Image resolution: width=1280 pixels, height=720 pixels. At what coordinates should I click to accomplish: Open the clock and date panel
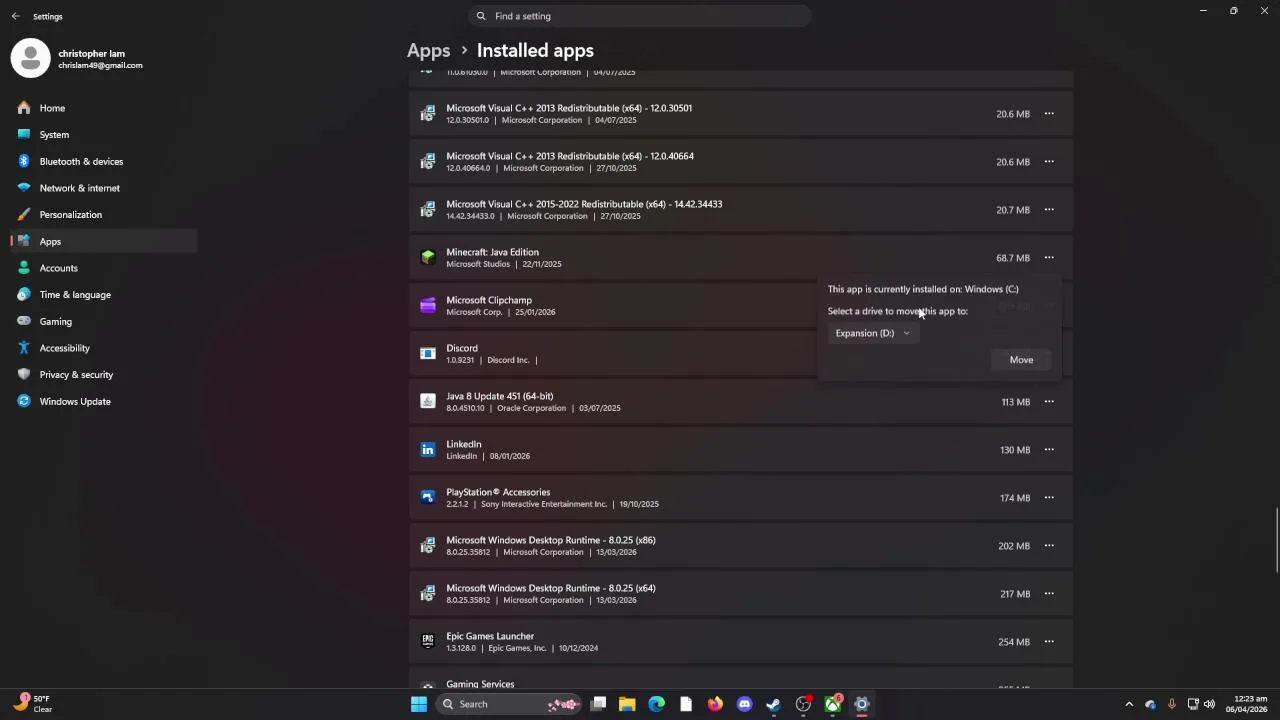point(1246,704)
